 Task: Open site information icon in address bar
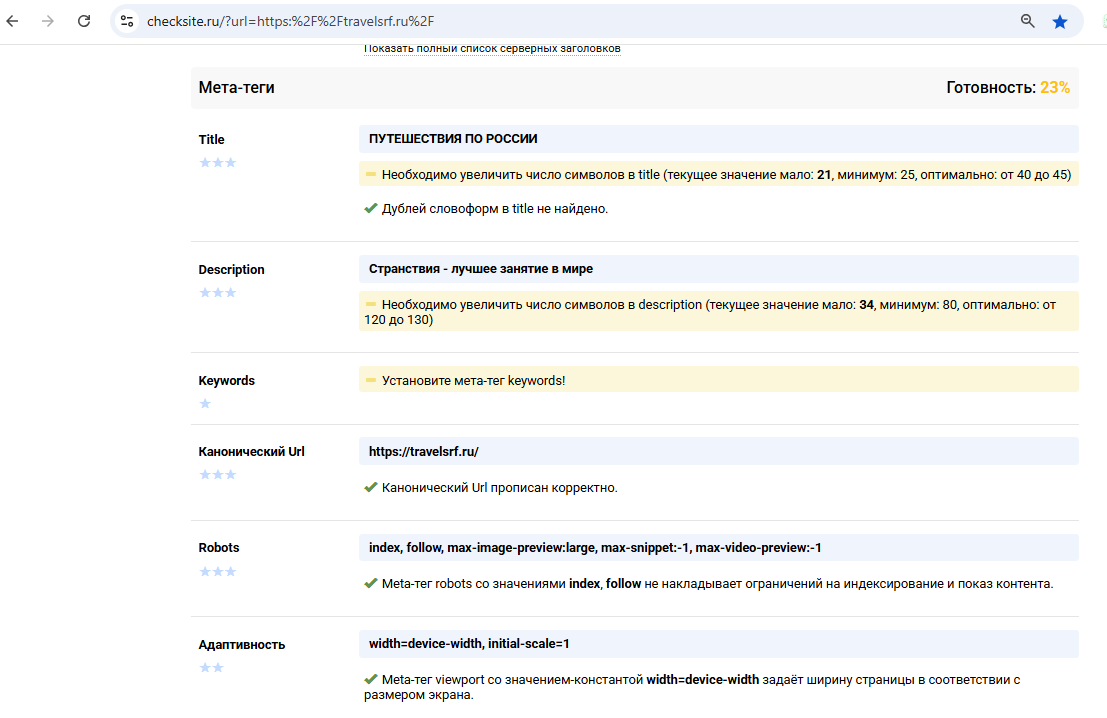point(126,21)
